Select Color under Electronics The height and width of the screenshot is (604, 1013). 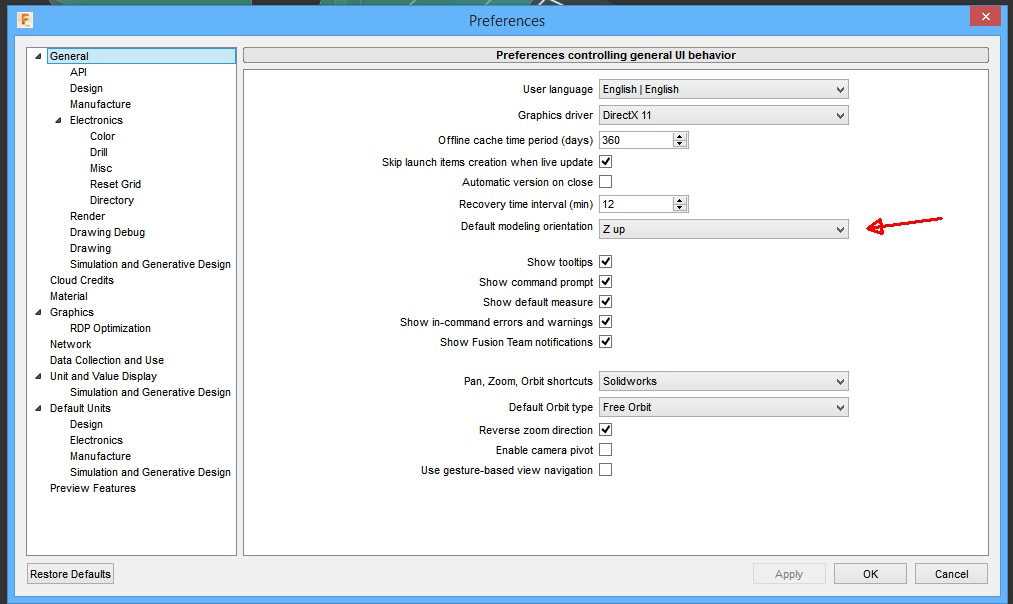click(x=102, y=136)
